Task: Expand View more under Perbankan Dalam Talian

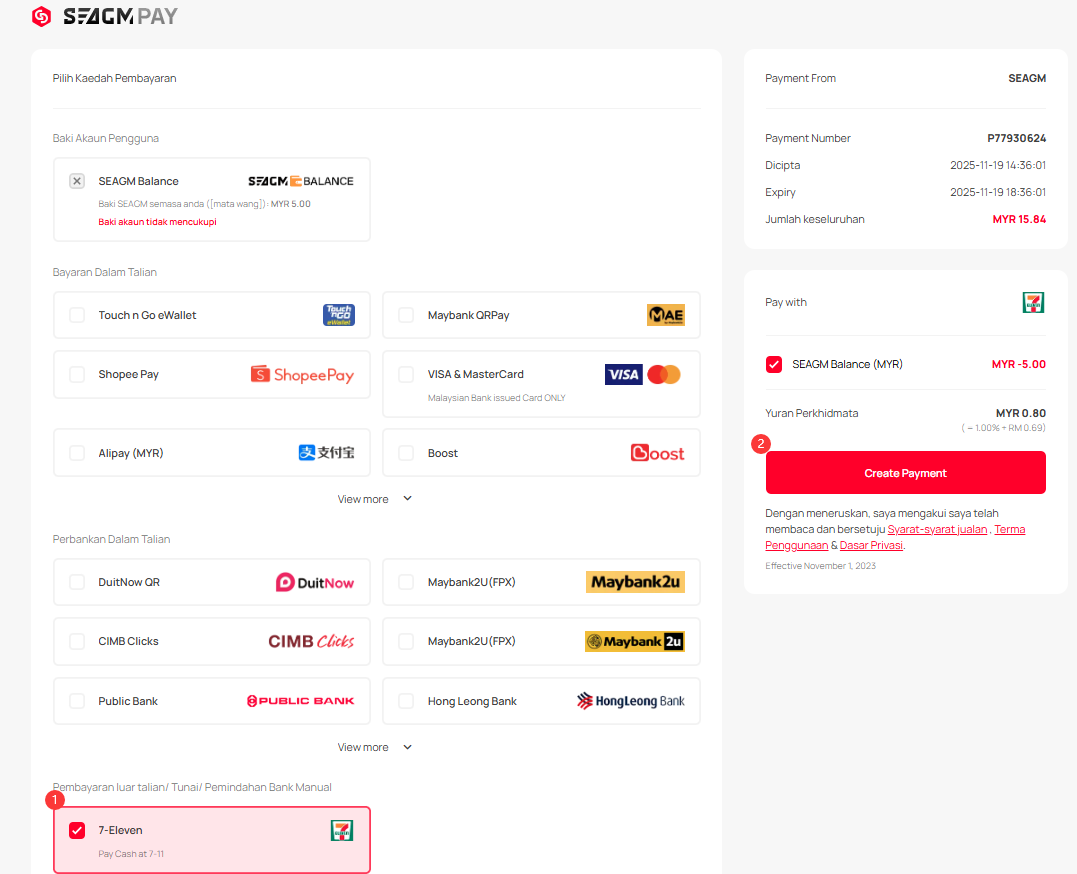Action: point(374,747)
